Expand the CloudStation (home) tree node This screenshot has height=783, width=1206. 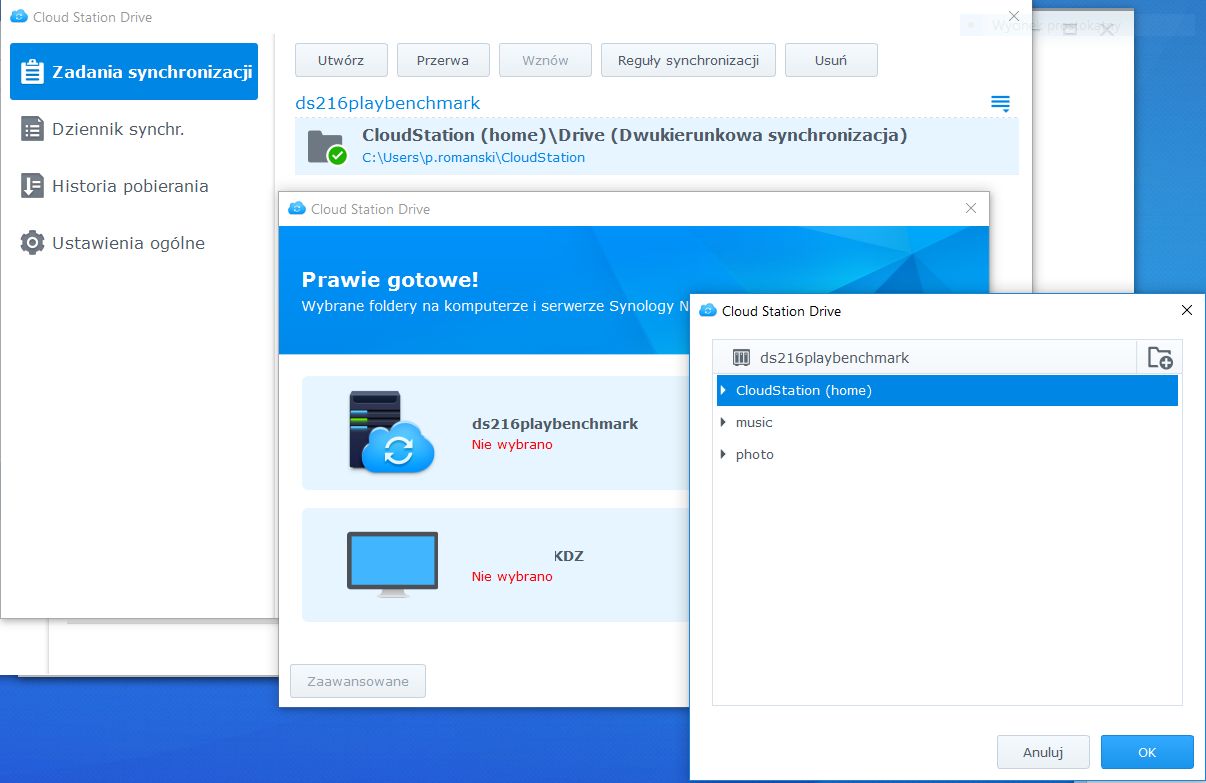(x=723, y=390)
